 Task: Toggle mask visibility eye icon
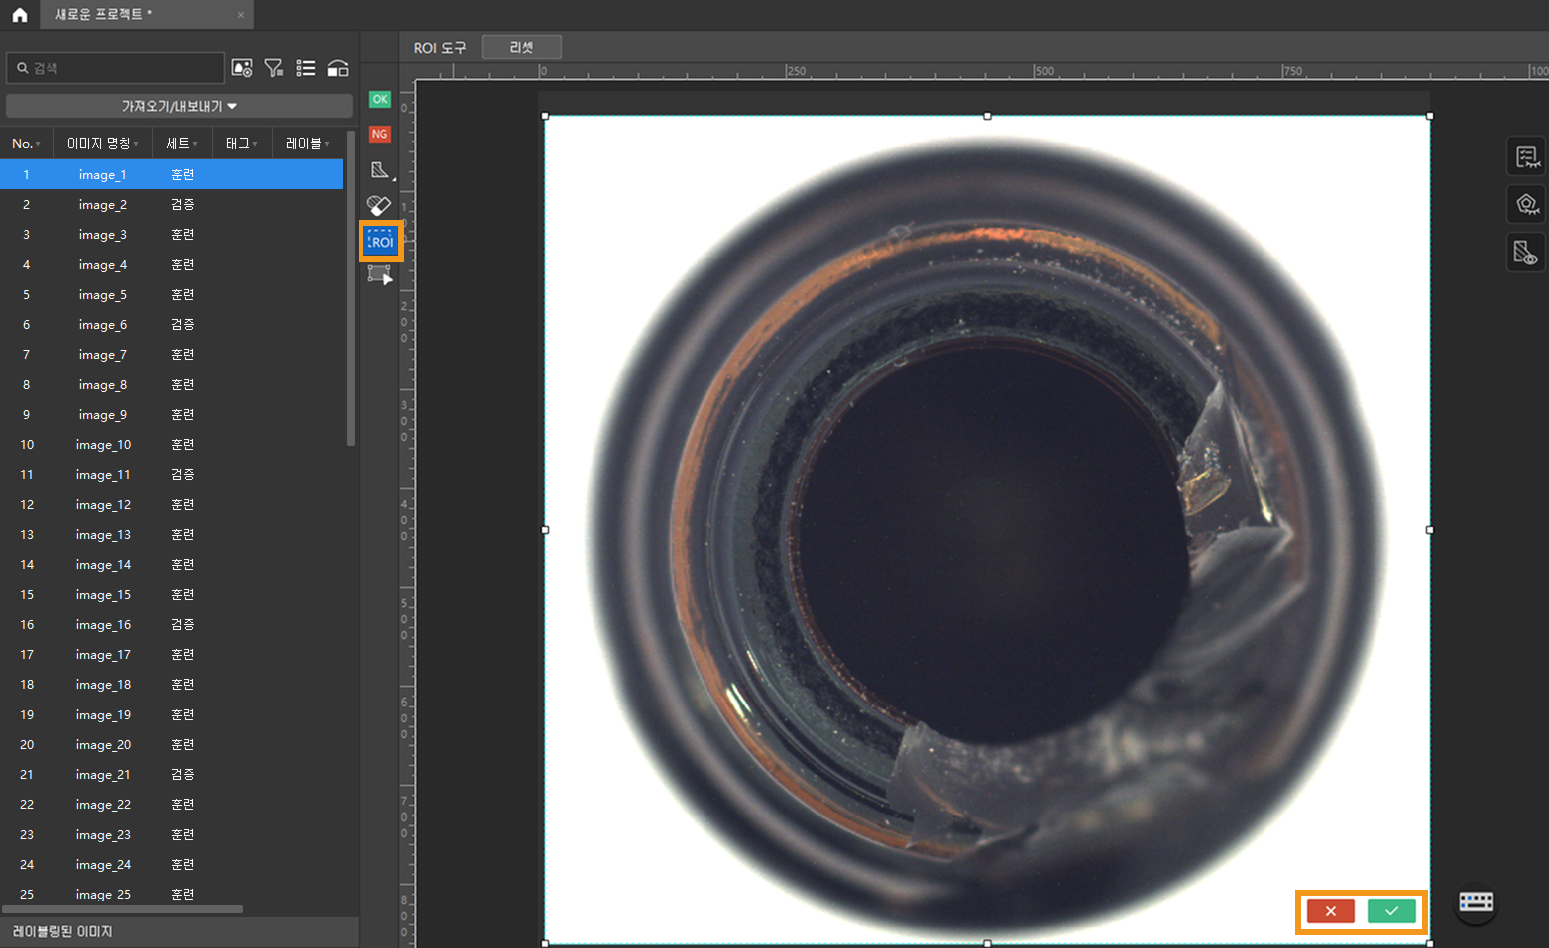1525,253
